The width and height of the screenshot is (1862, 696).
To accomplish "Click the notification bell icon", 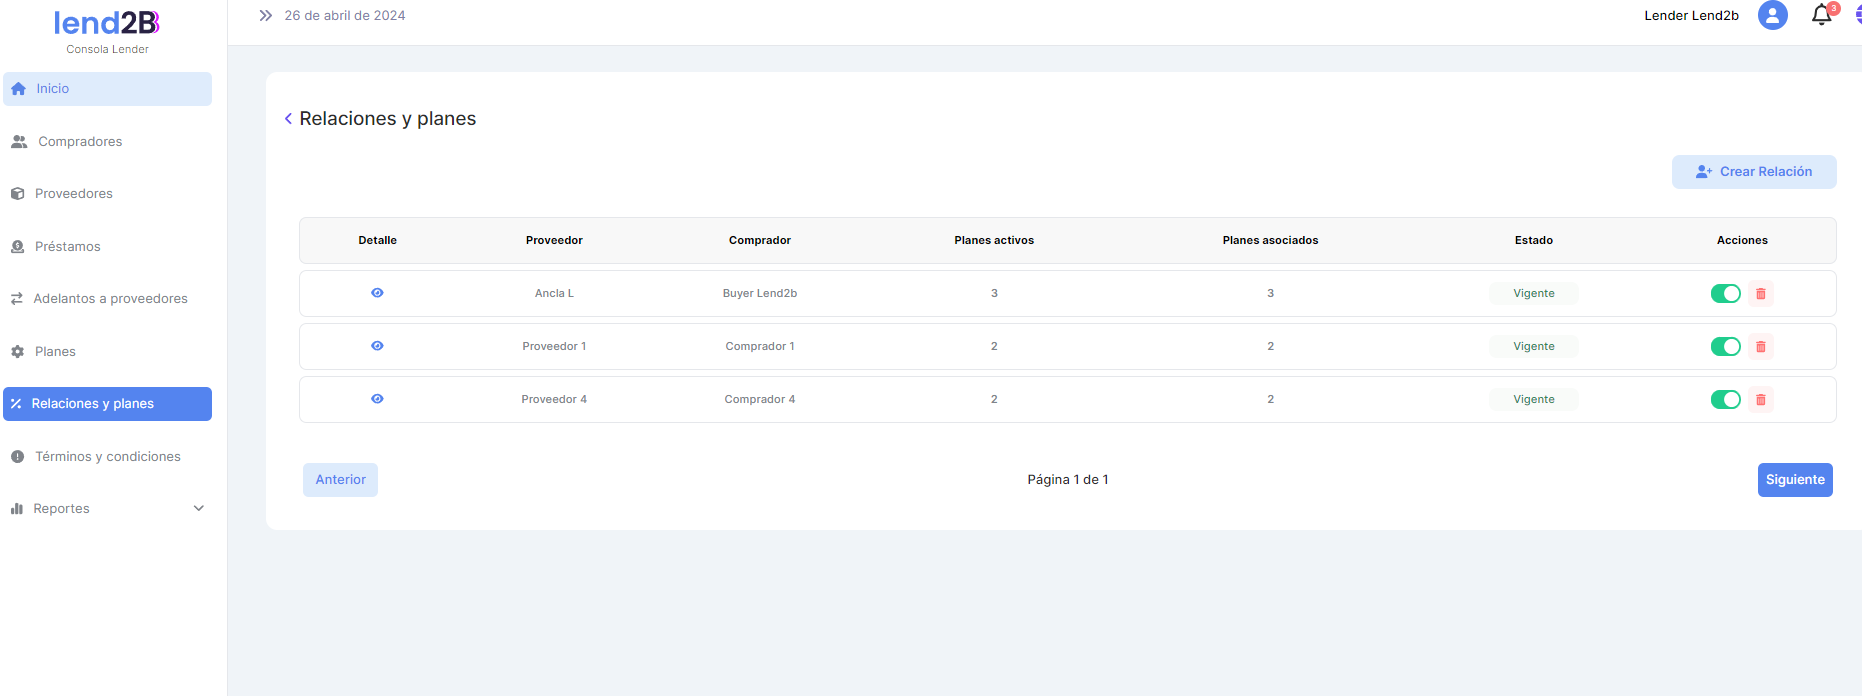I will tap(1822, 15).
